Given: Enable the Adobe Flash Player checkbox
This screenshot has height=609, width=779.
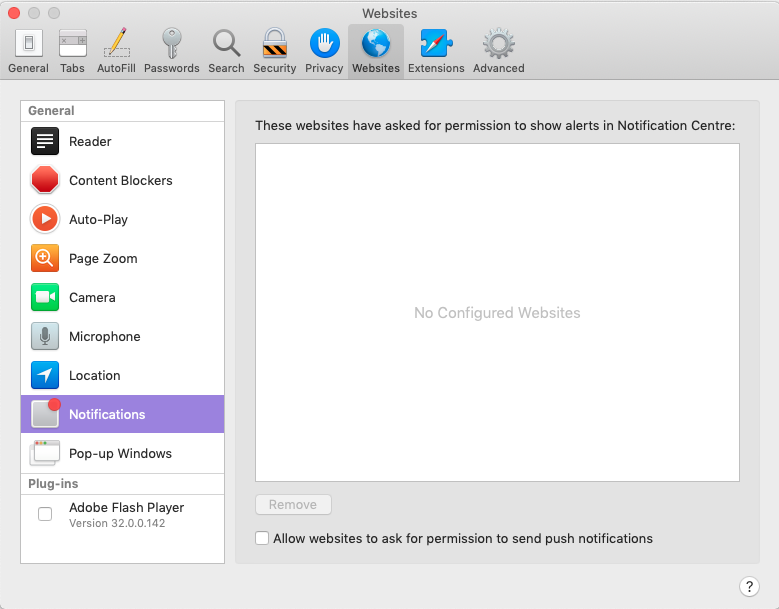Looking at the screenshot, I should (45, 514).
